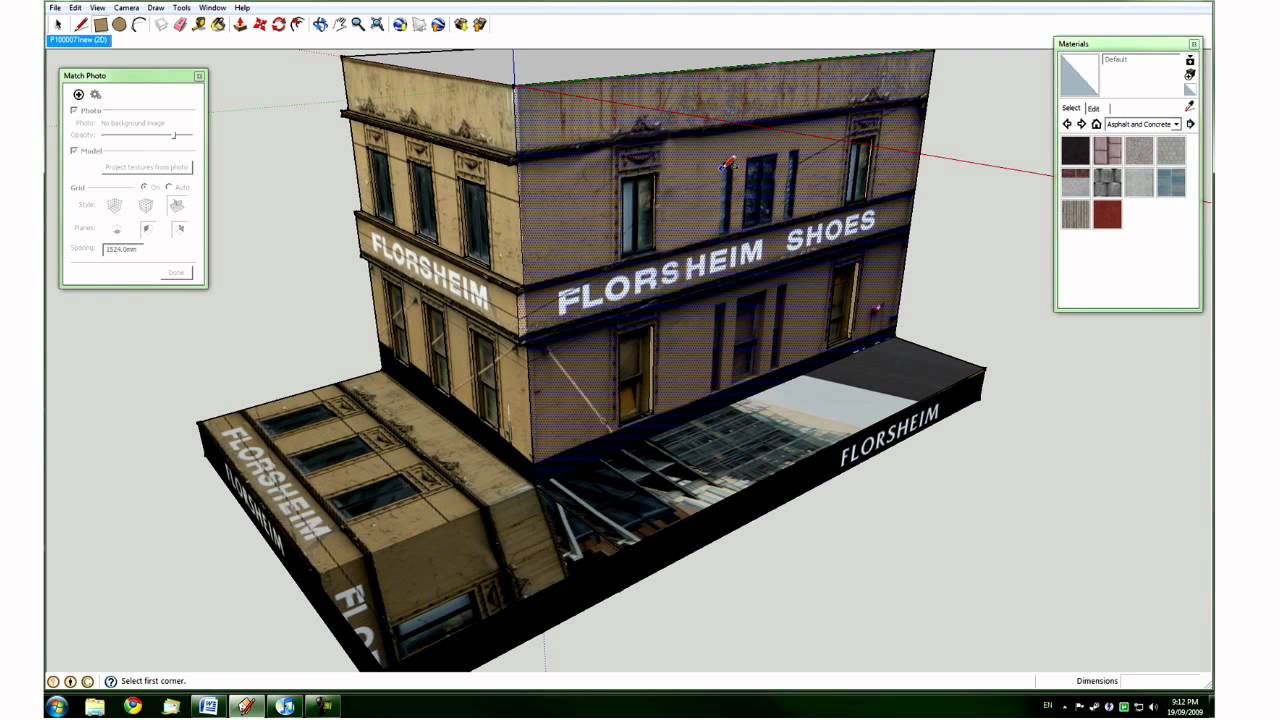
Task: Choose the first grid style option
Action: point(114,205)
